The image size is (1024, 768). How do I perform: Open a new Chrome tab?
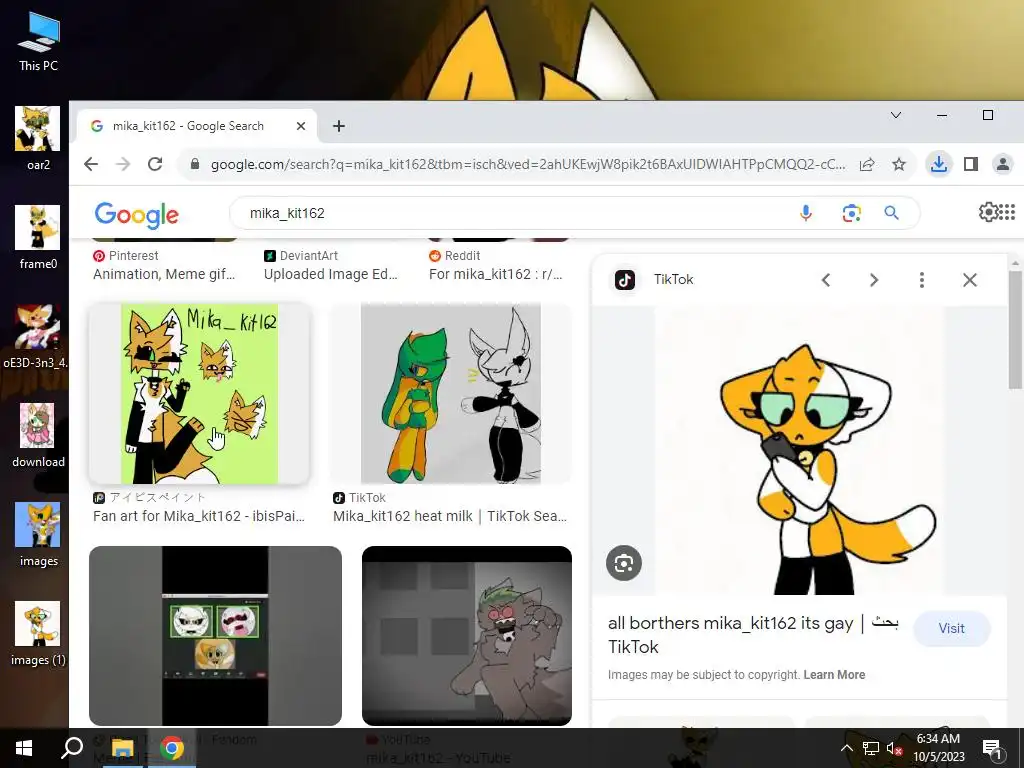(x=338, y=126)
